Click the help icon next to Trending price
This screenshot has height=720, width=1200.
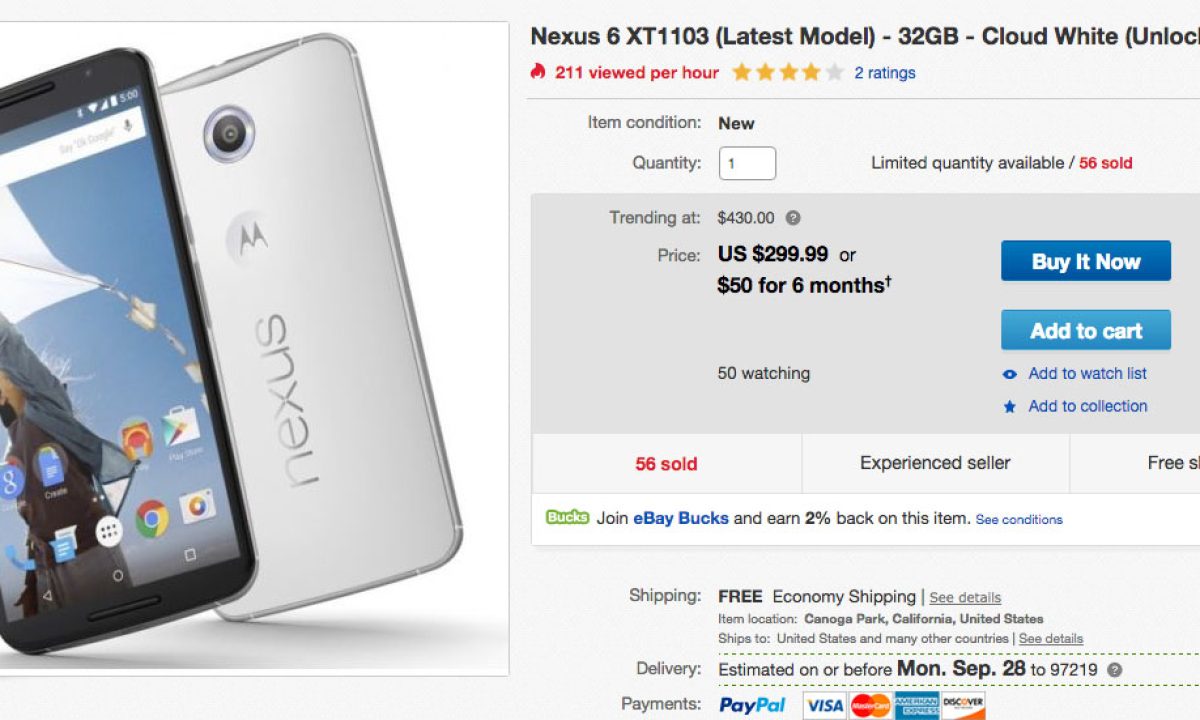pyautogui.click(x=793, y=217)
